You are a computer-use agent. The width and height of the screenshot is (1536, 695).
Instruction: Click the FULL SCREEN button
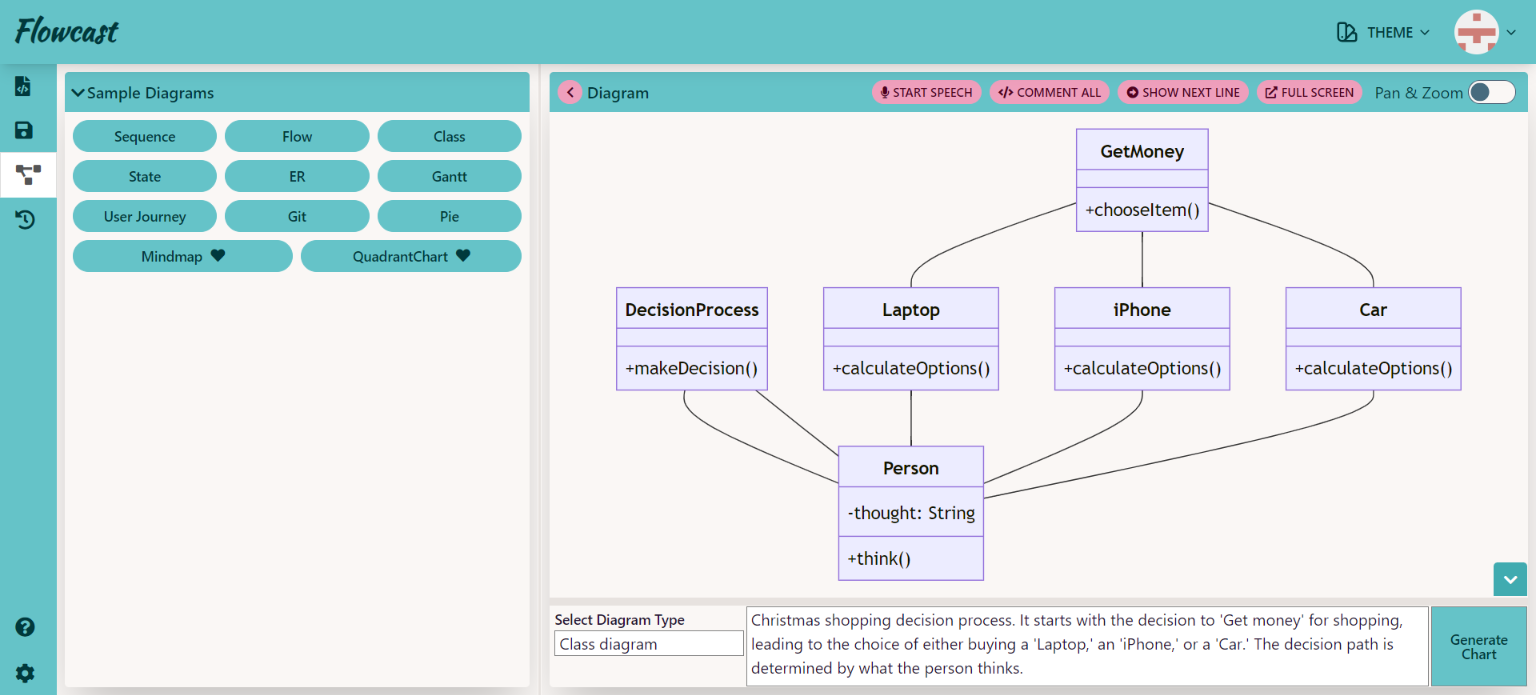click(1309, 93)
